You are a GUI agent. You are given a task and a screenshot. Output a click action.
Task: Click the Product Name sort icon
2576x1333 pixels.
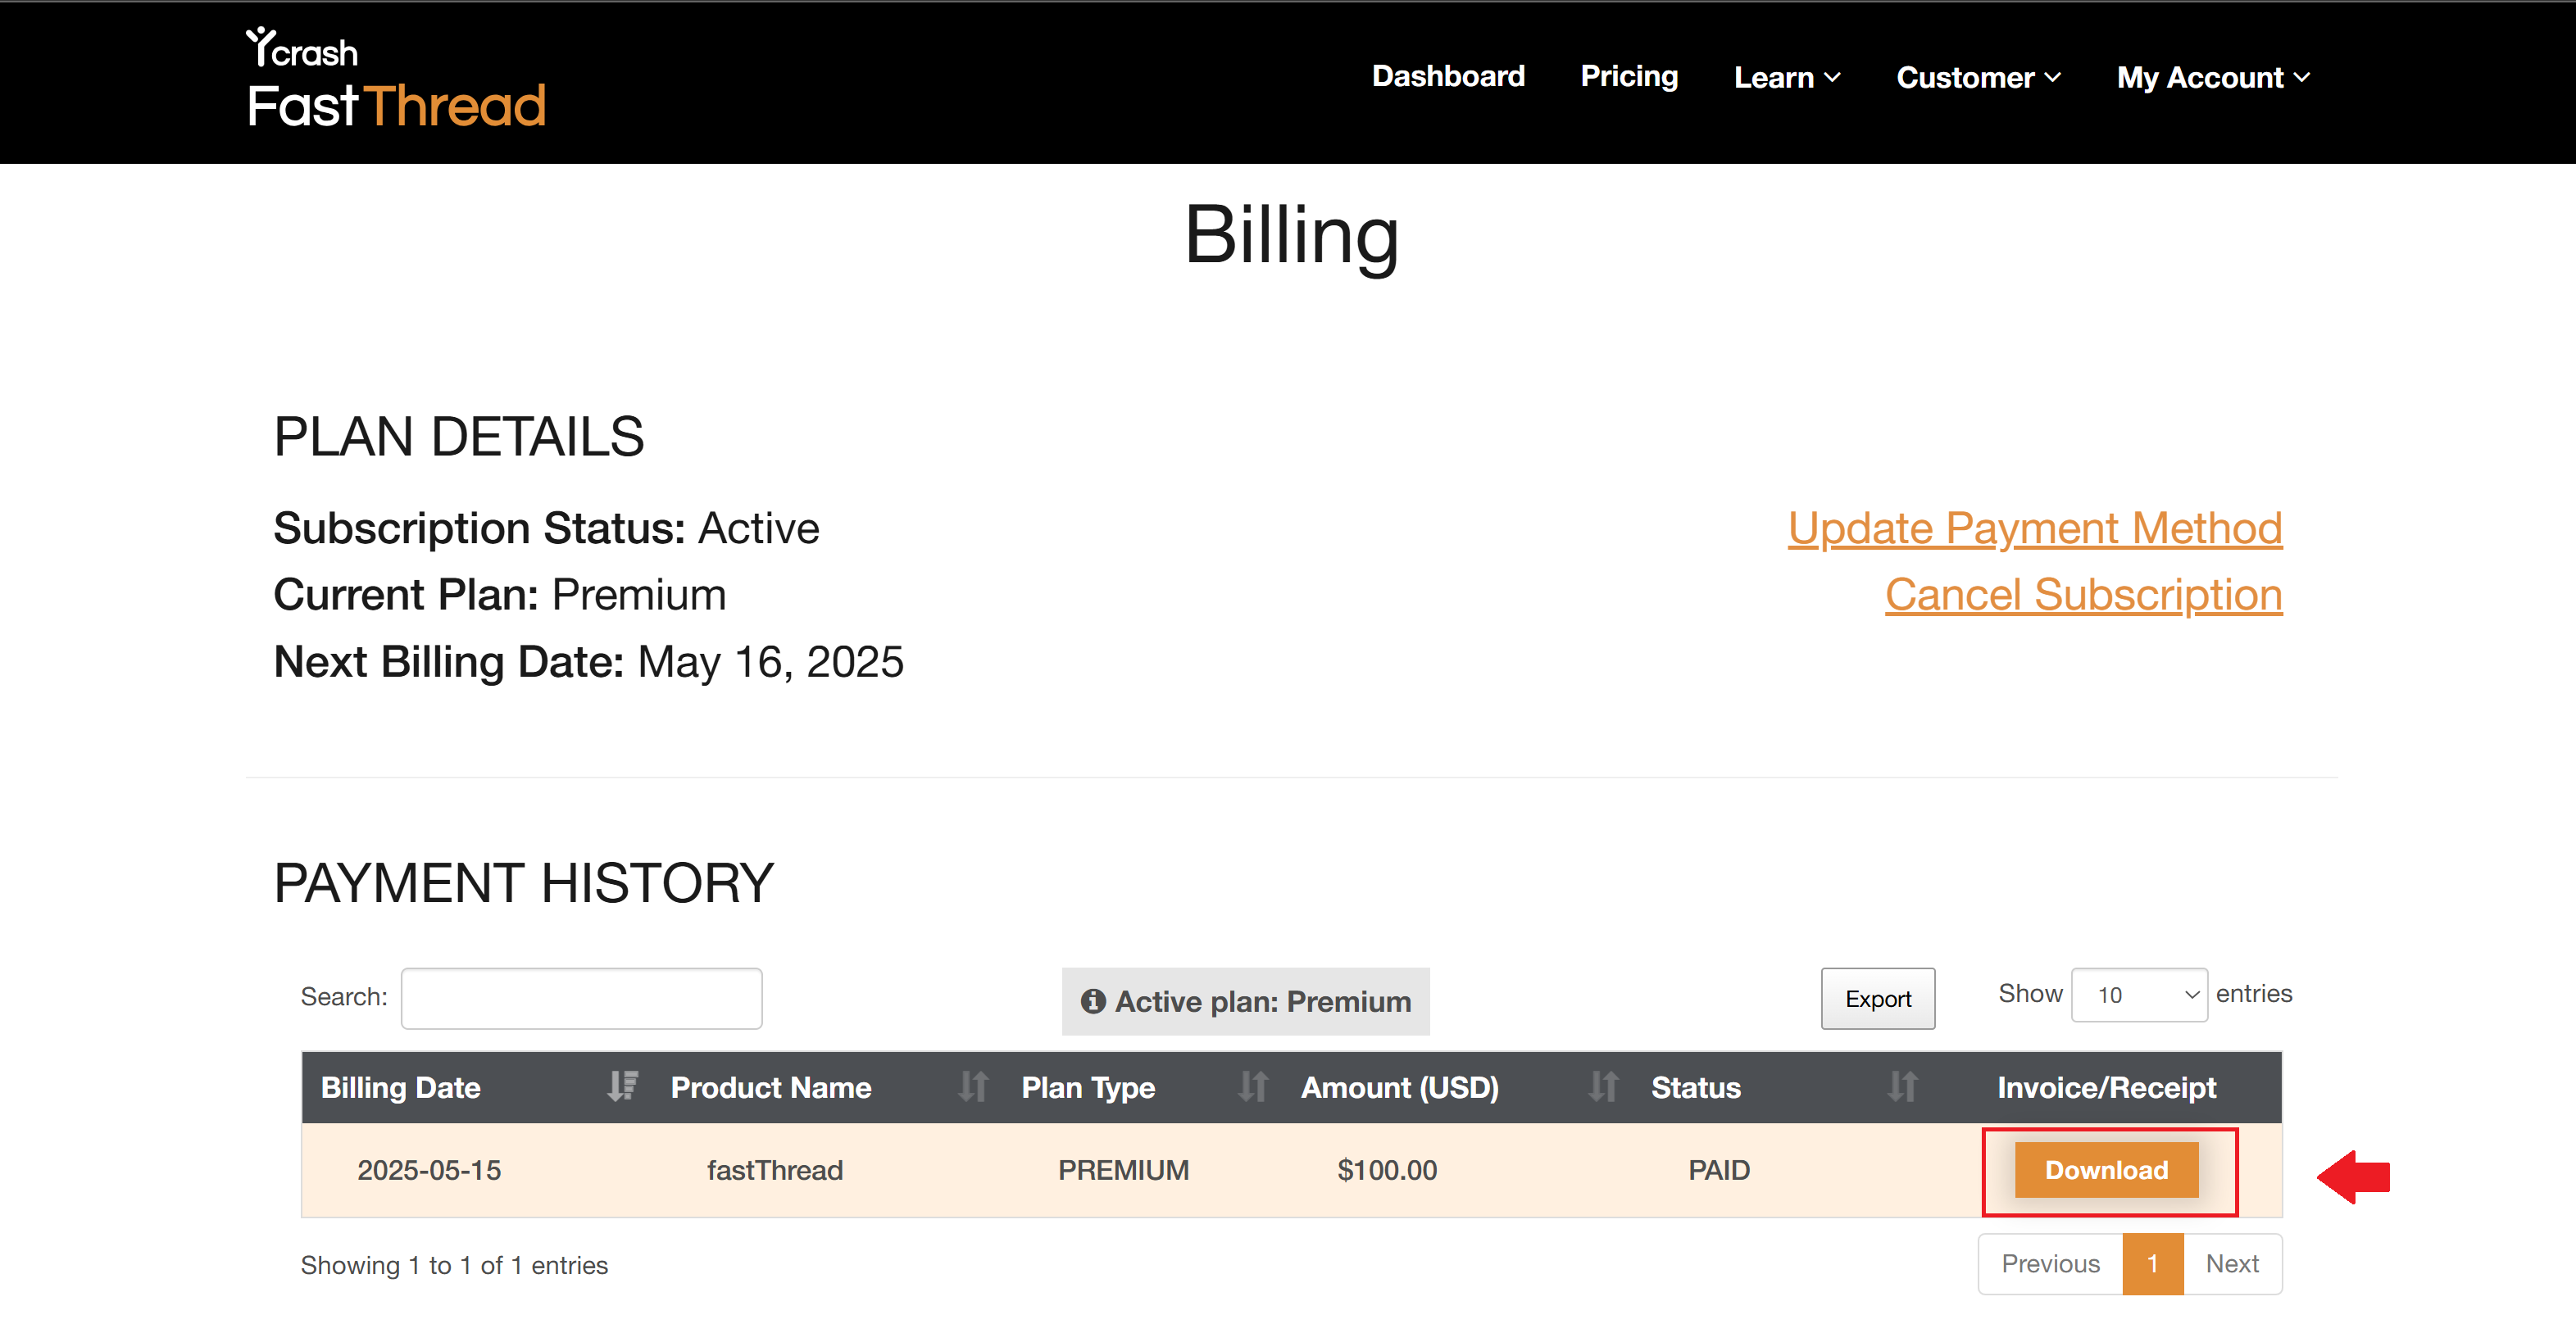click(x=973, y=1086)
